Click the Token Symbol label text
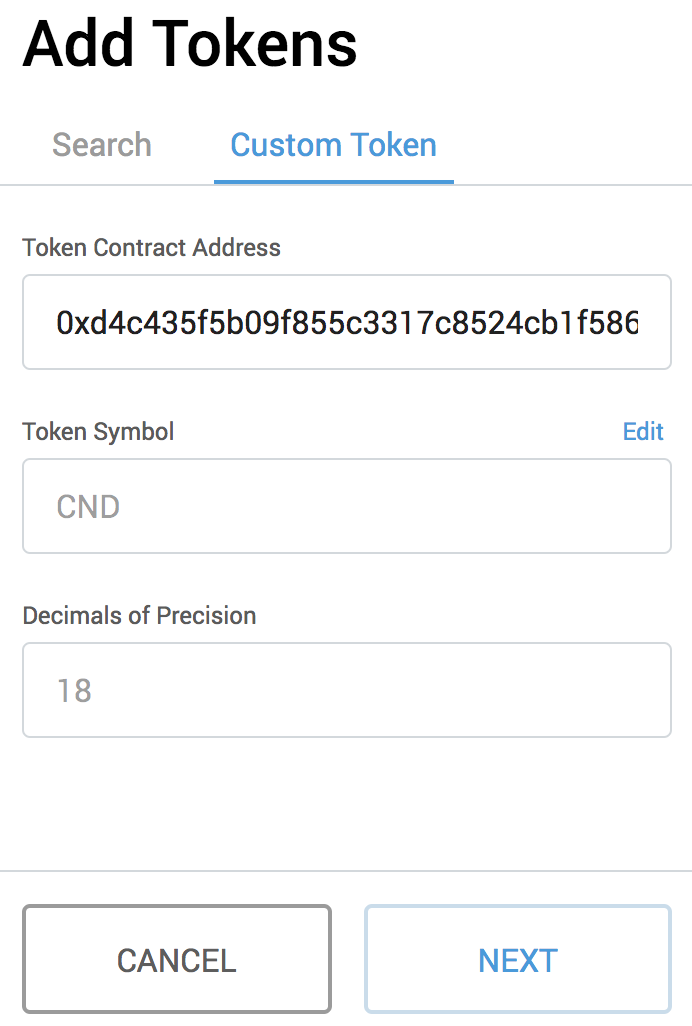The image size is (692, 1026). pos(98,431)
